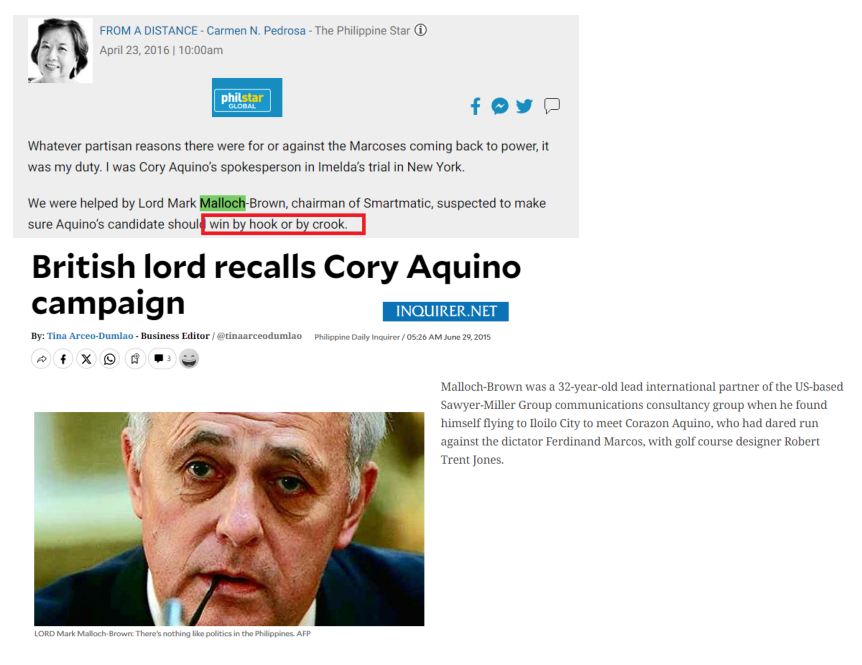
Task: Click the INQUIRER.NET logo badge
Action: pos(446,311)
